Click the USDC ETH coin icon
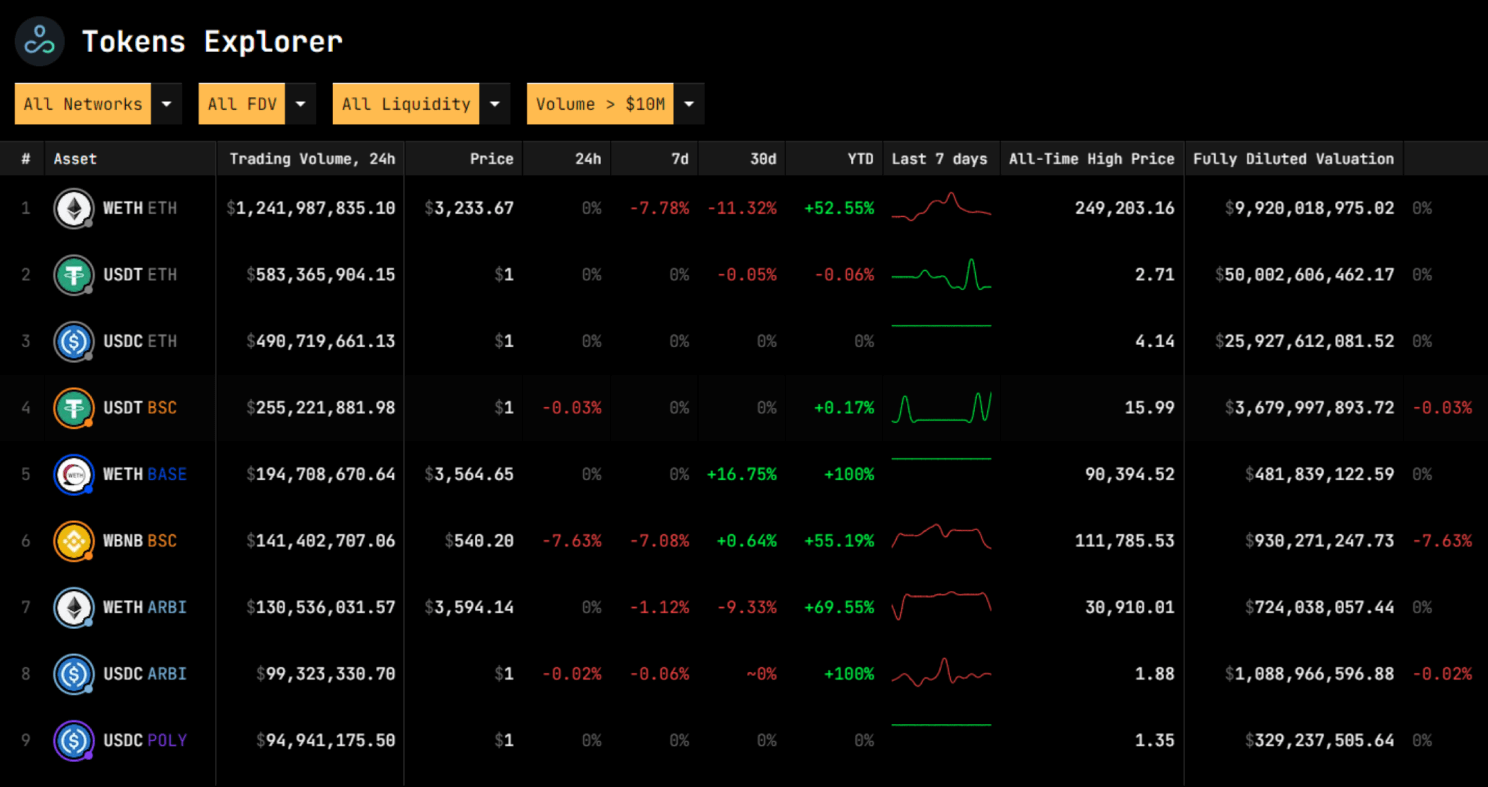The image size is (1488, 787). (73, 341)
